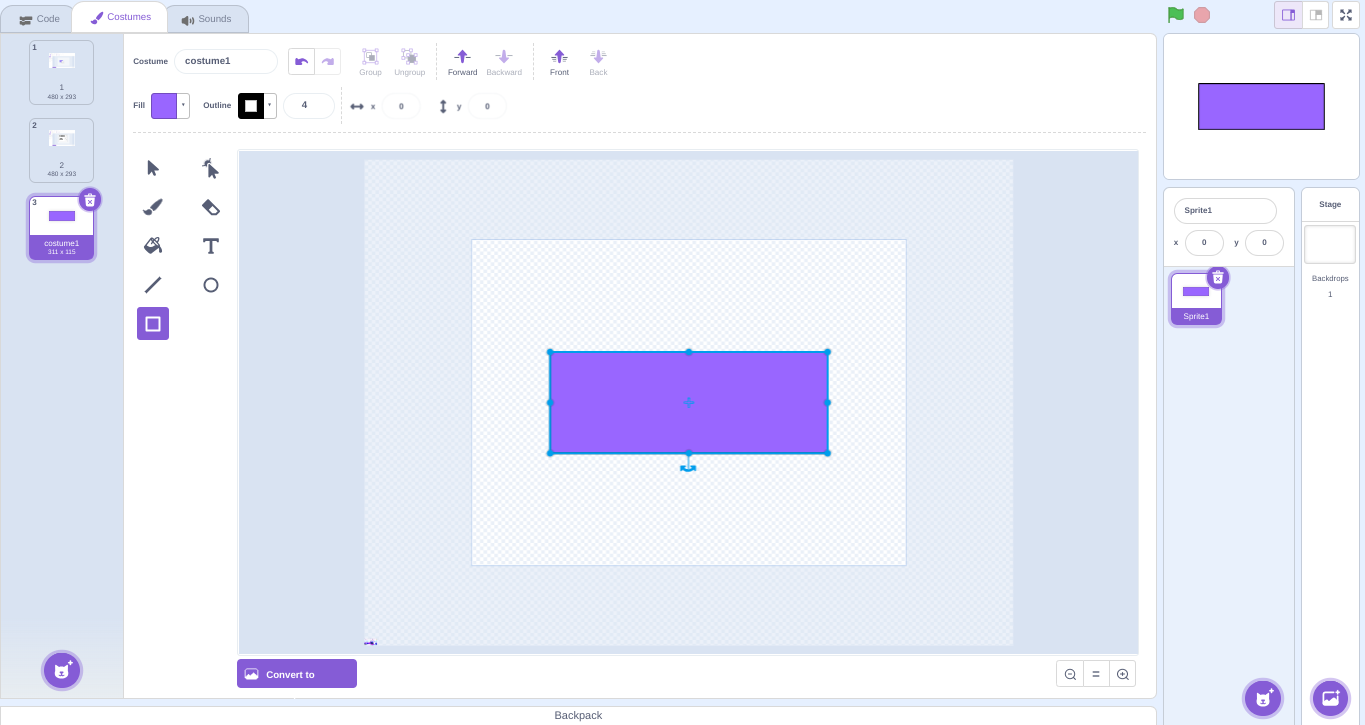Select the Eraser tool
Viewport: 1365px width, 725px height.
[x=210, y=207]
